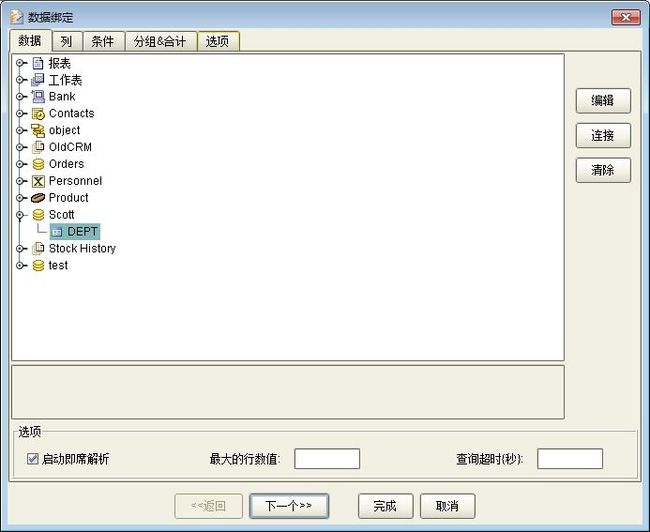650x532 pixels.
Task: Select the 工作表 label
Action: (x=65, y=80)
